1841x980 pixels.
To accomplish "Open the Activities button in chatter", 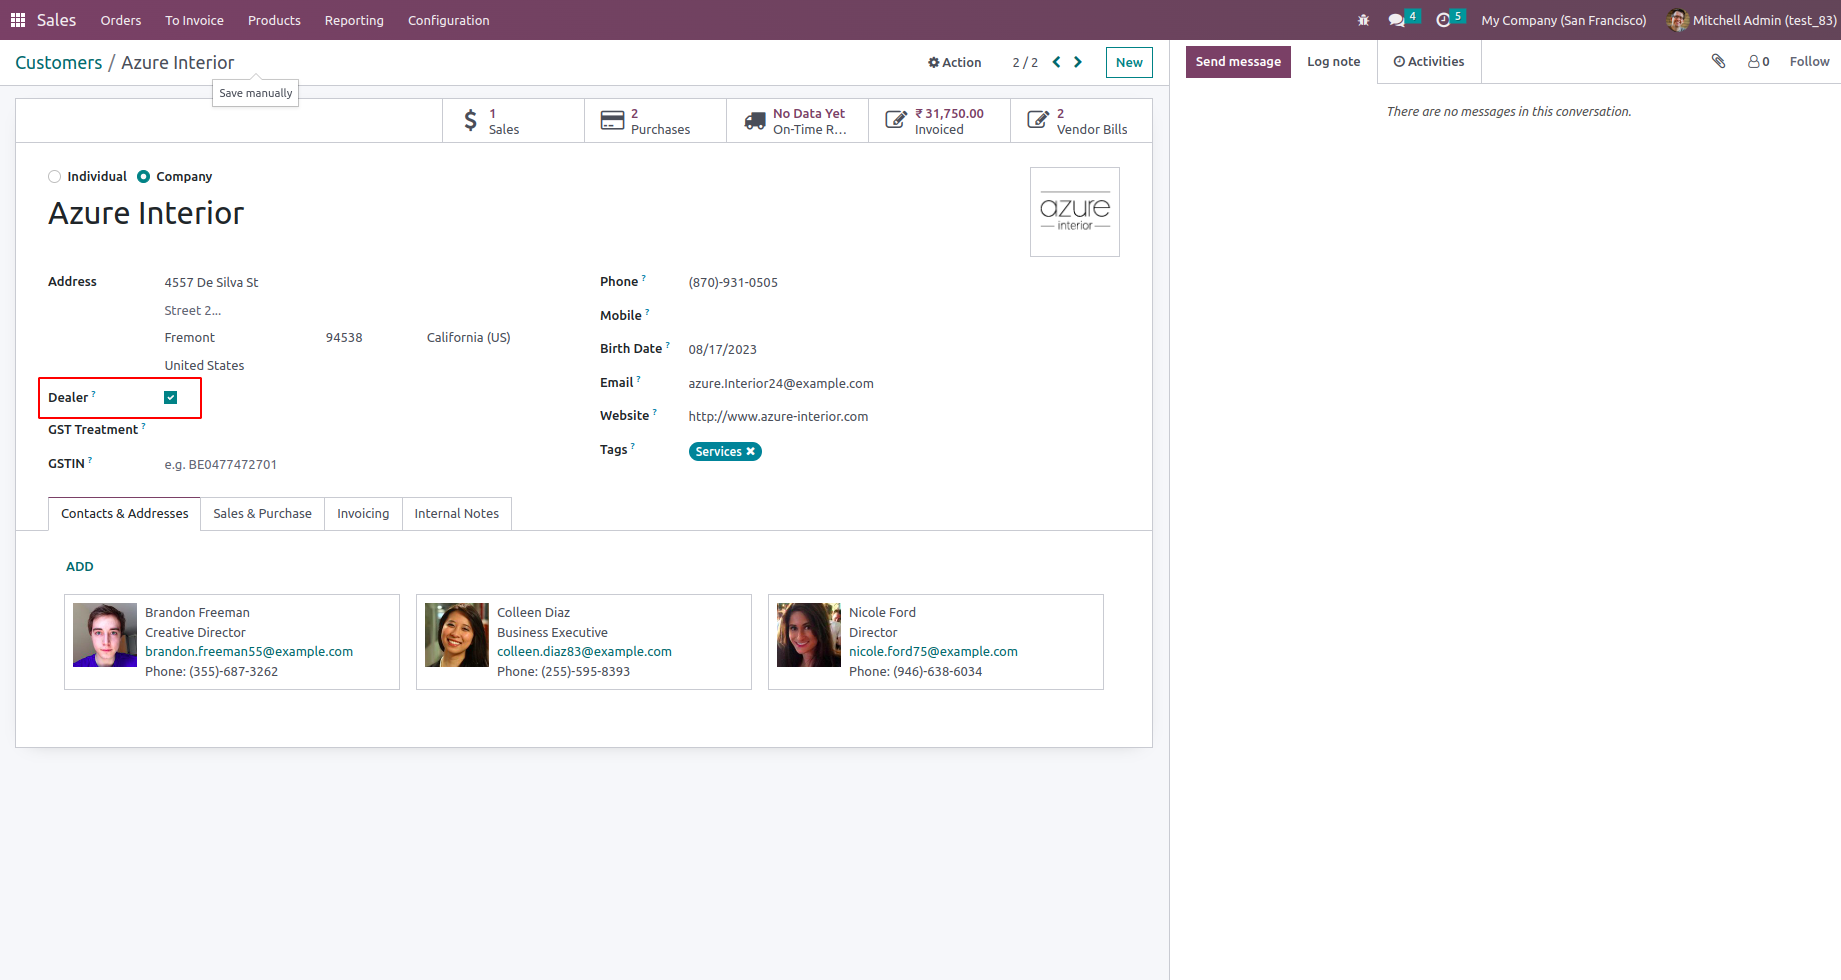I will click(x=1429, y=62).
